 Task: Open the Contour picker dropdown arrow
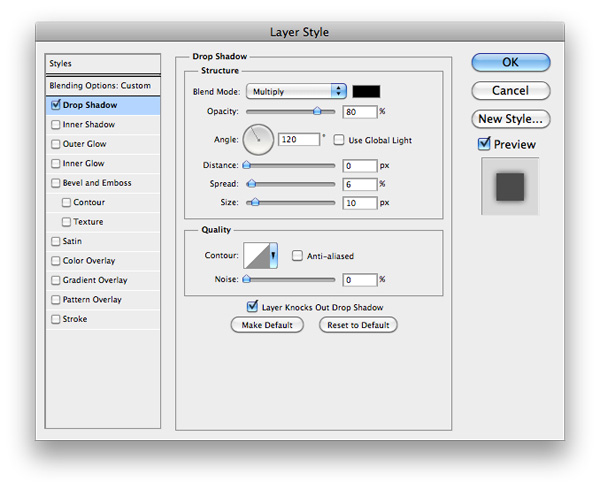click(x=273, y=255)
